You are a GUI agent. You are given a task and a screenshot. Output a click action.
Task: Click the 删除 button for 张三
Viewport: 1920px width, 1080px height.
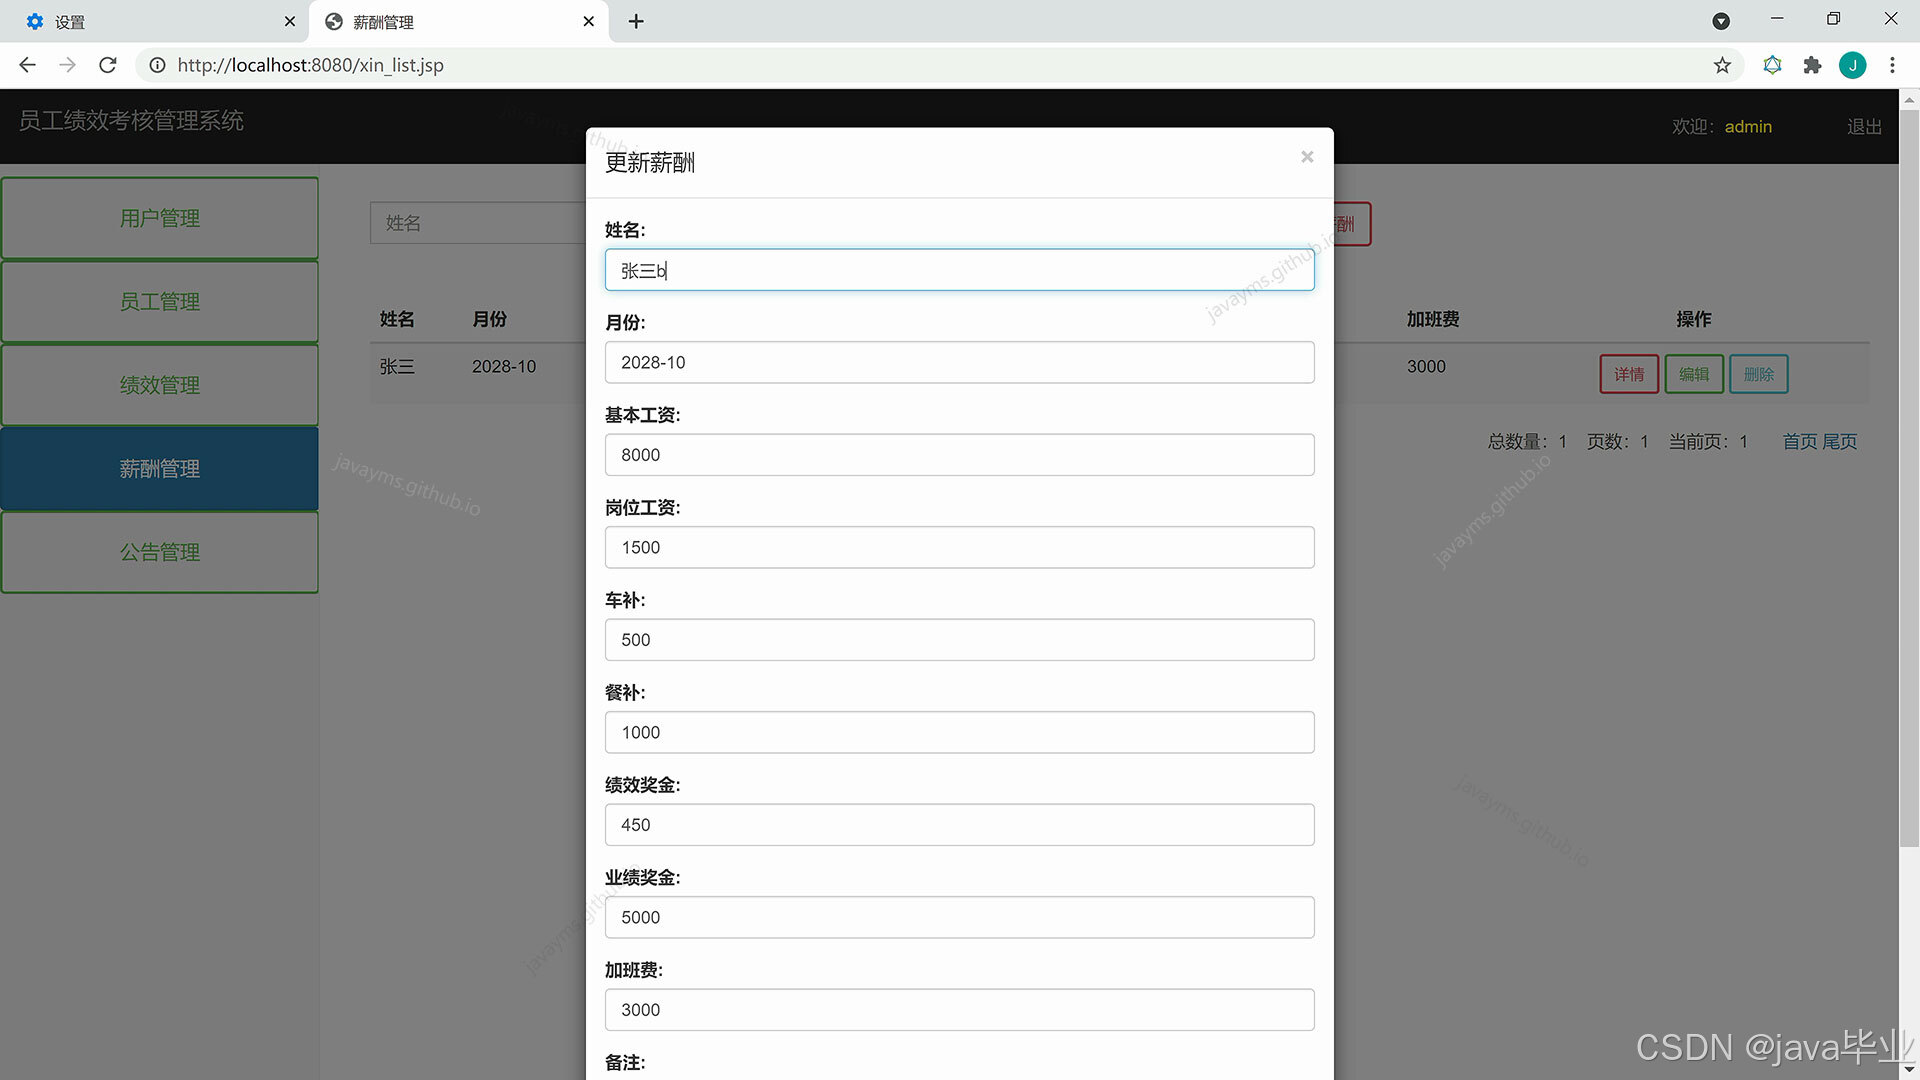(x=1759, y=374)
